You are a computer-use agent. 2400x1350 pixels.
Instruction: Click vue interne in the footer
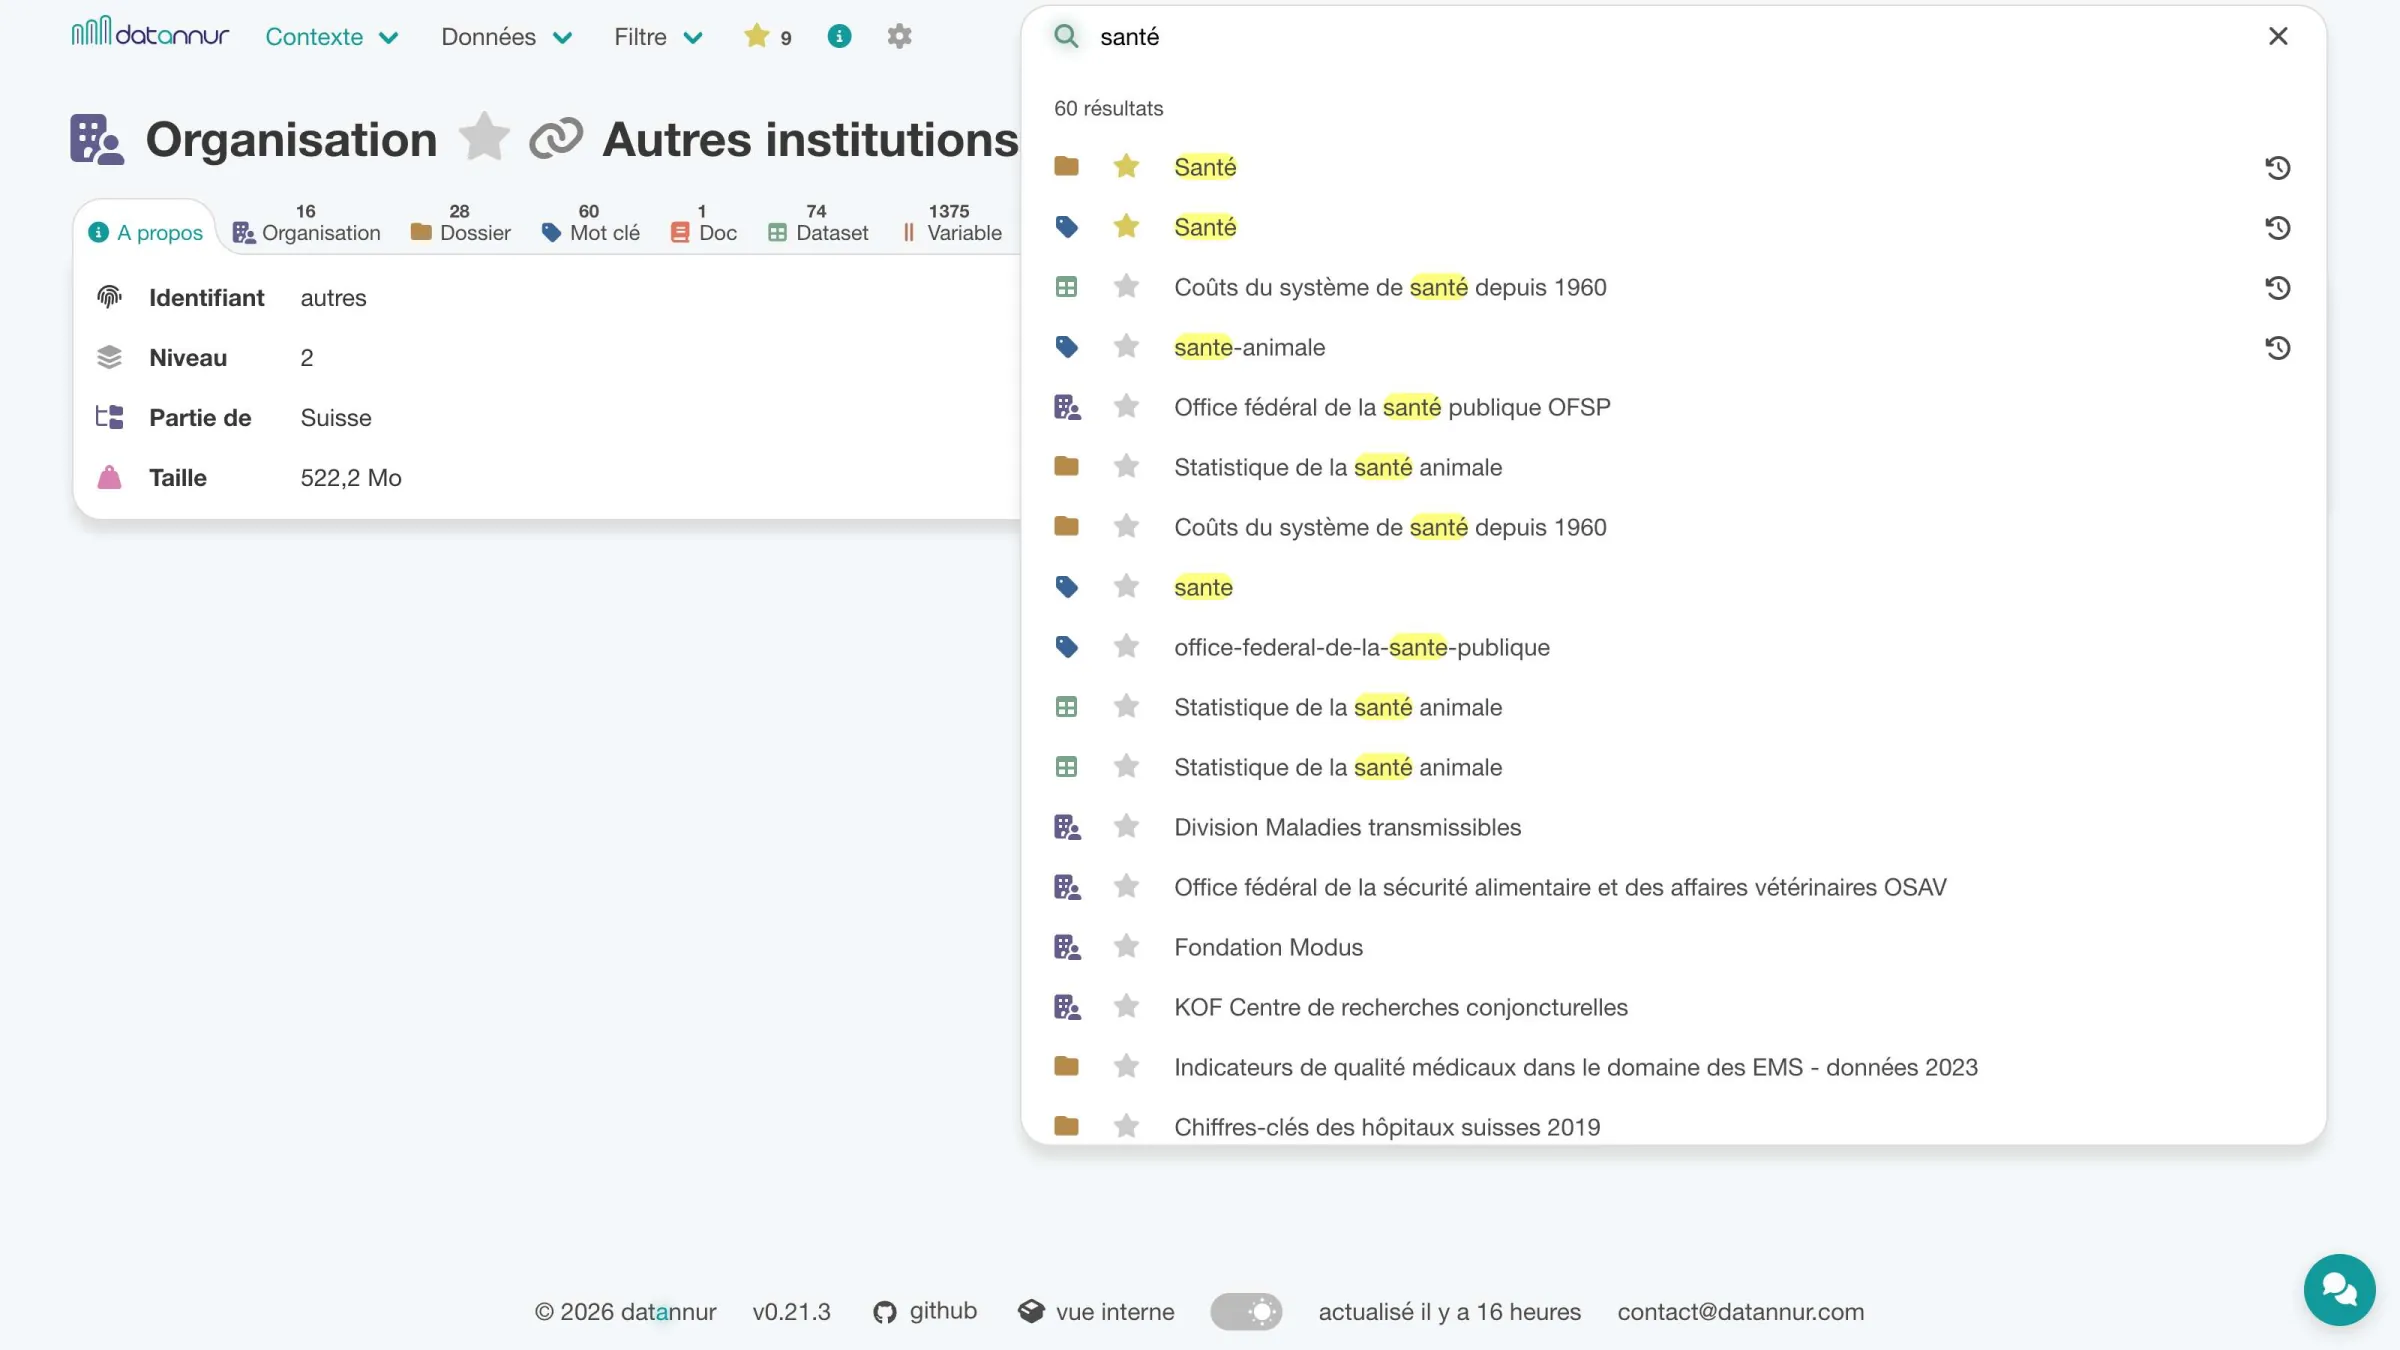(x=1097, y=1312)
